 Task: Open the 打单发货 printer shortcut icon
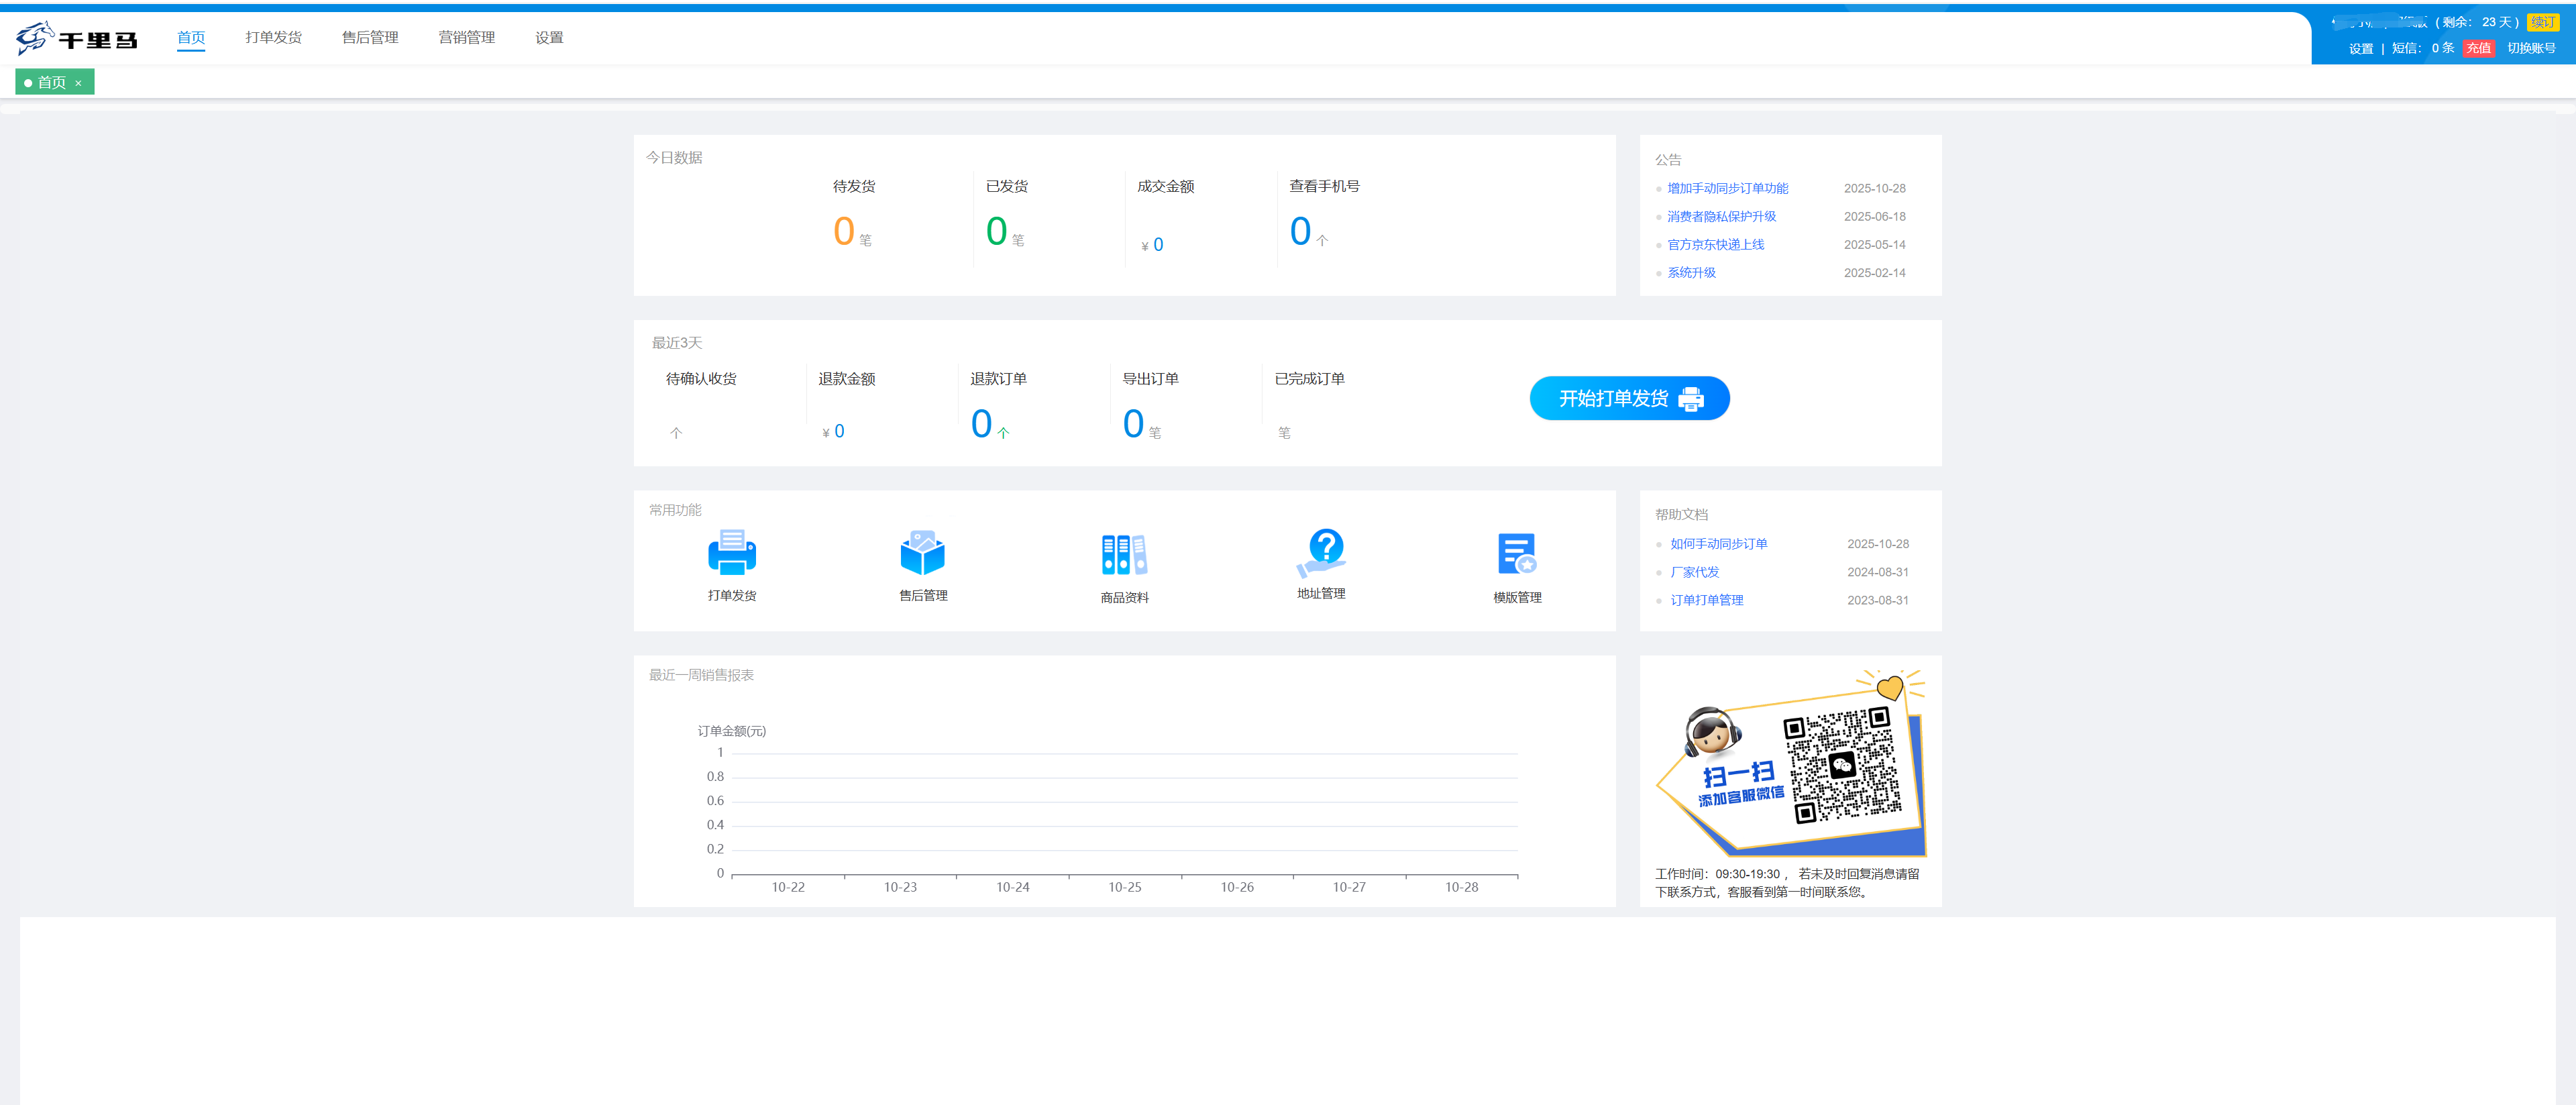pos(731,553)
